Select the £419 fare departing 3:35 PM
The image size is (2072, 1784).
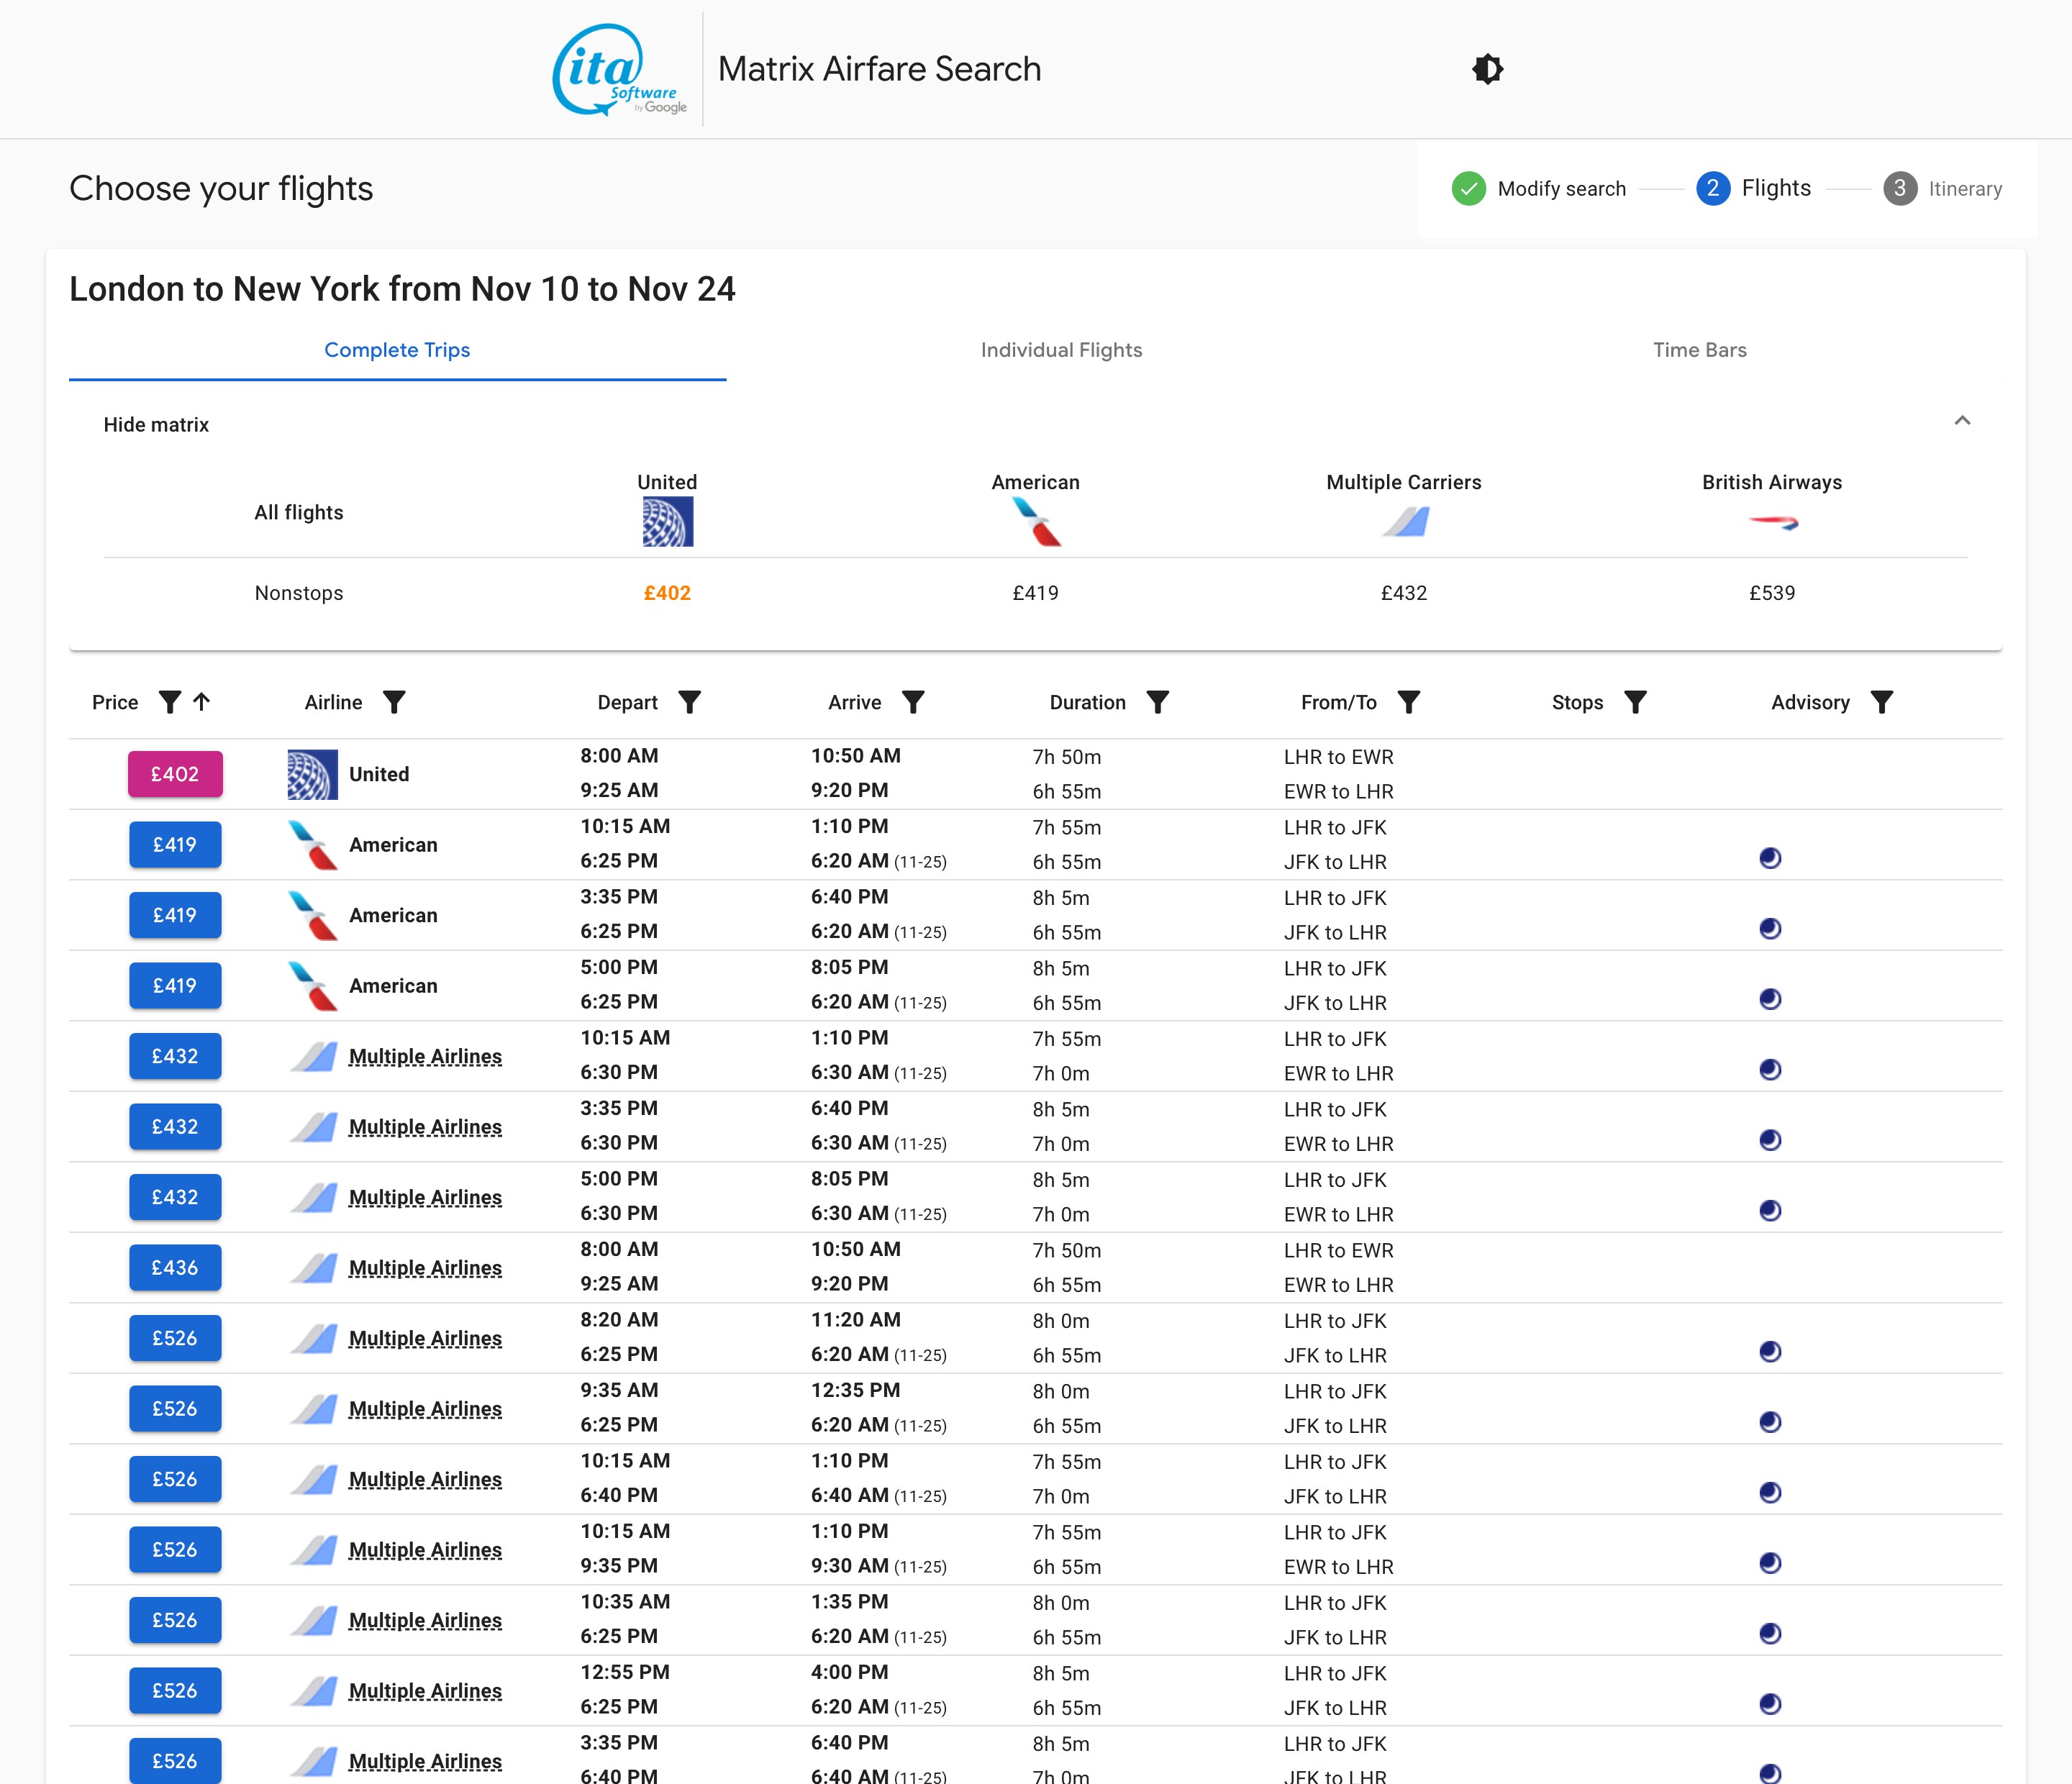pos(175,915)
